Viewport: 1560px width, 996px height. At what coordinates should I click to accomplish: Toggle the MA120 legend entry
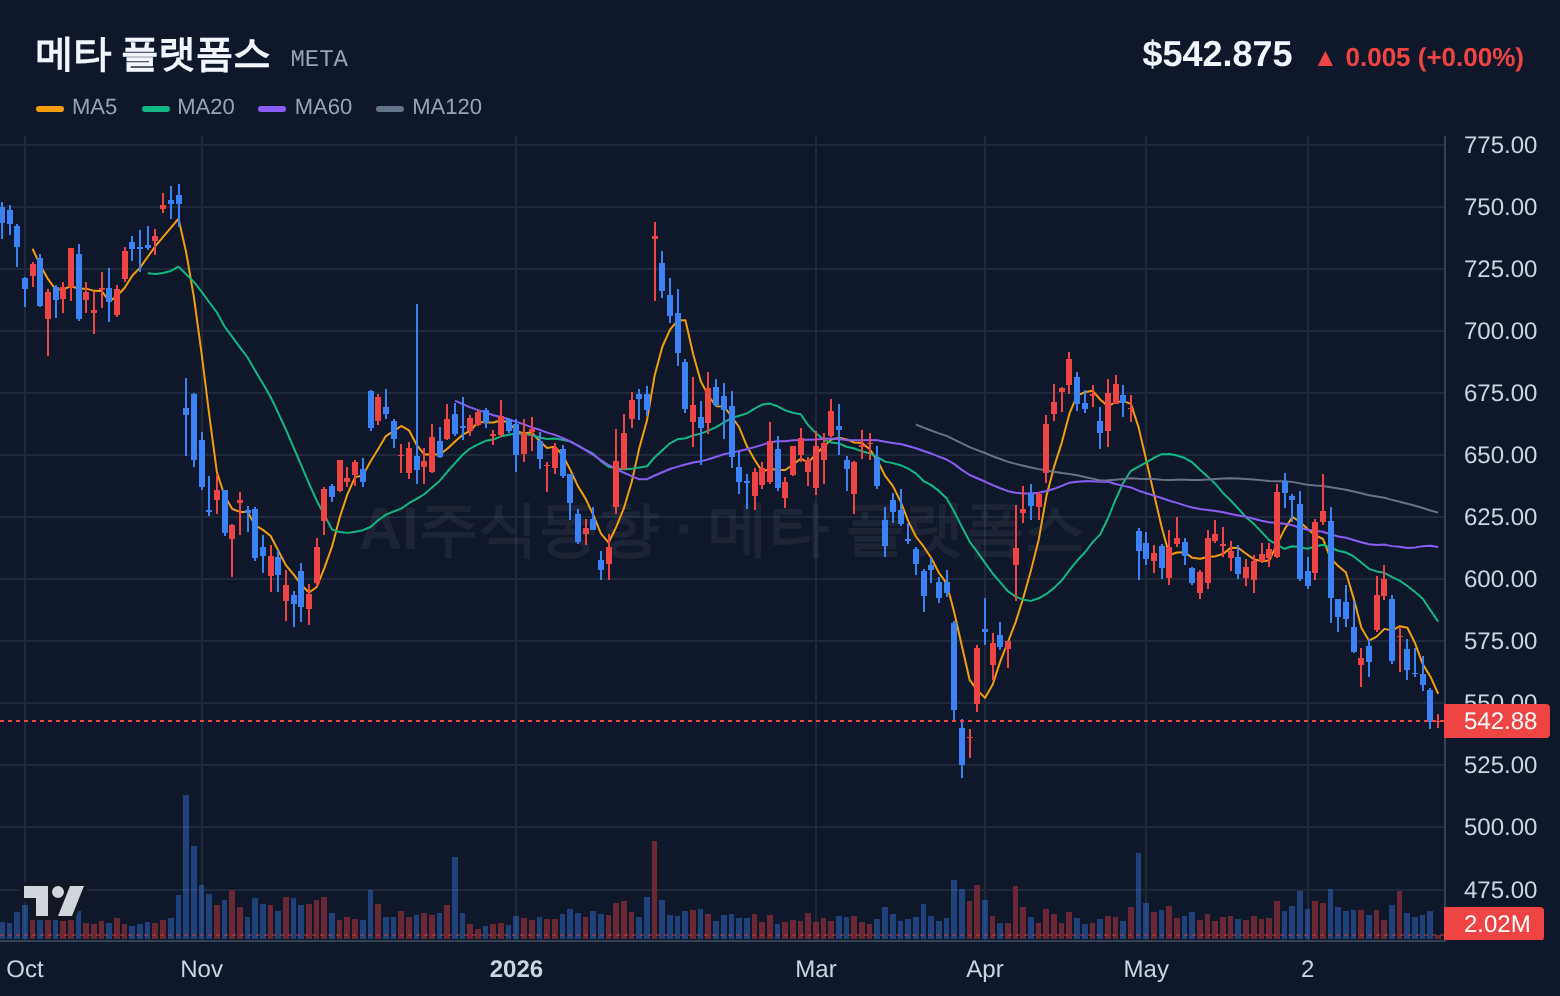[429, 107]
